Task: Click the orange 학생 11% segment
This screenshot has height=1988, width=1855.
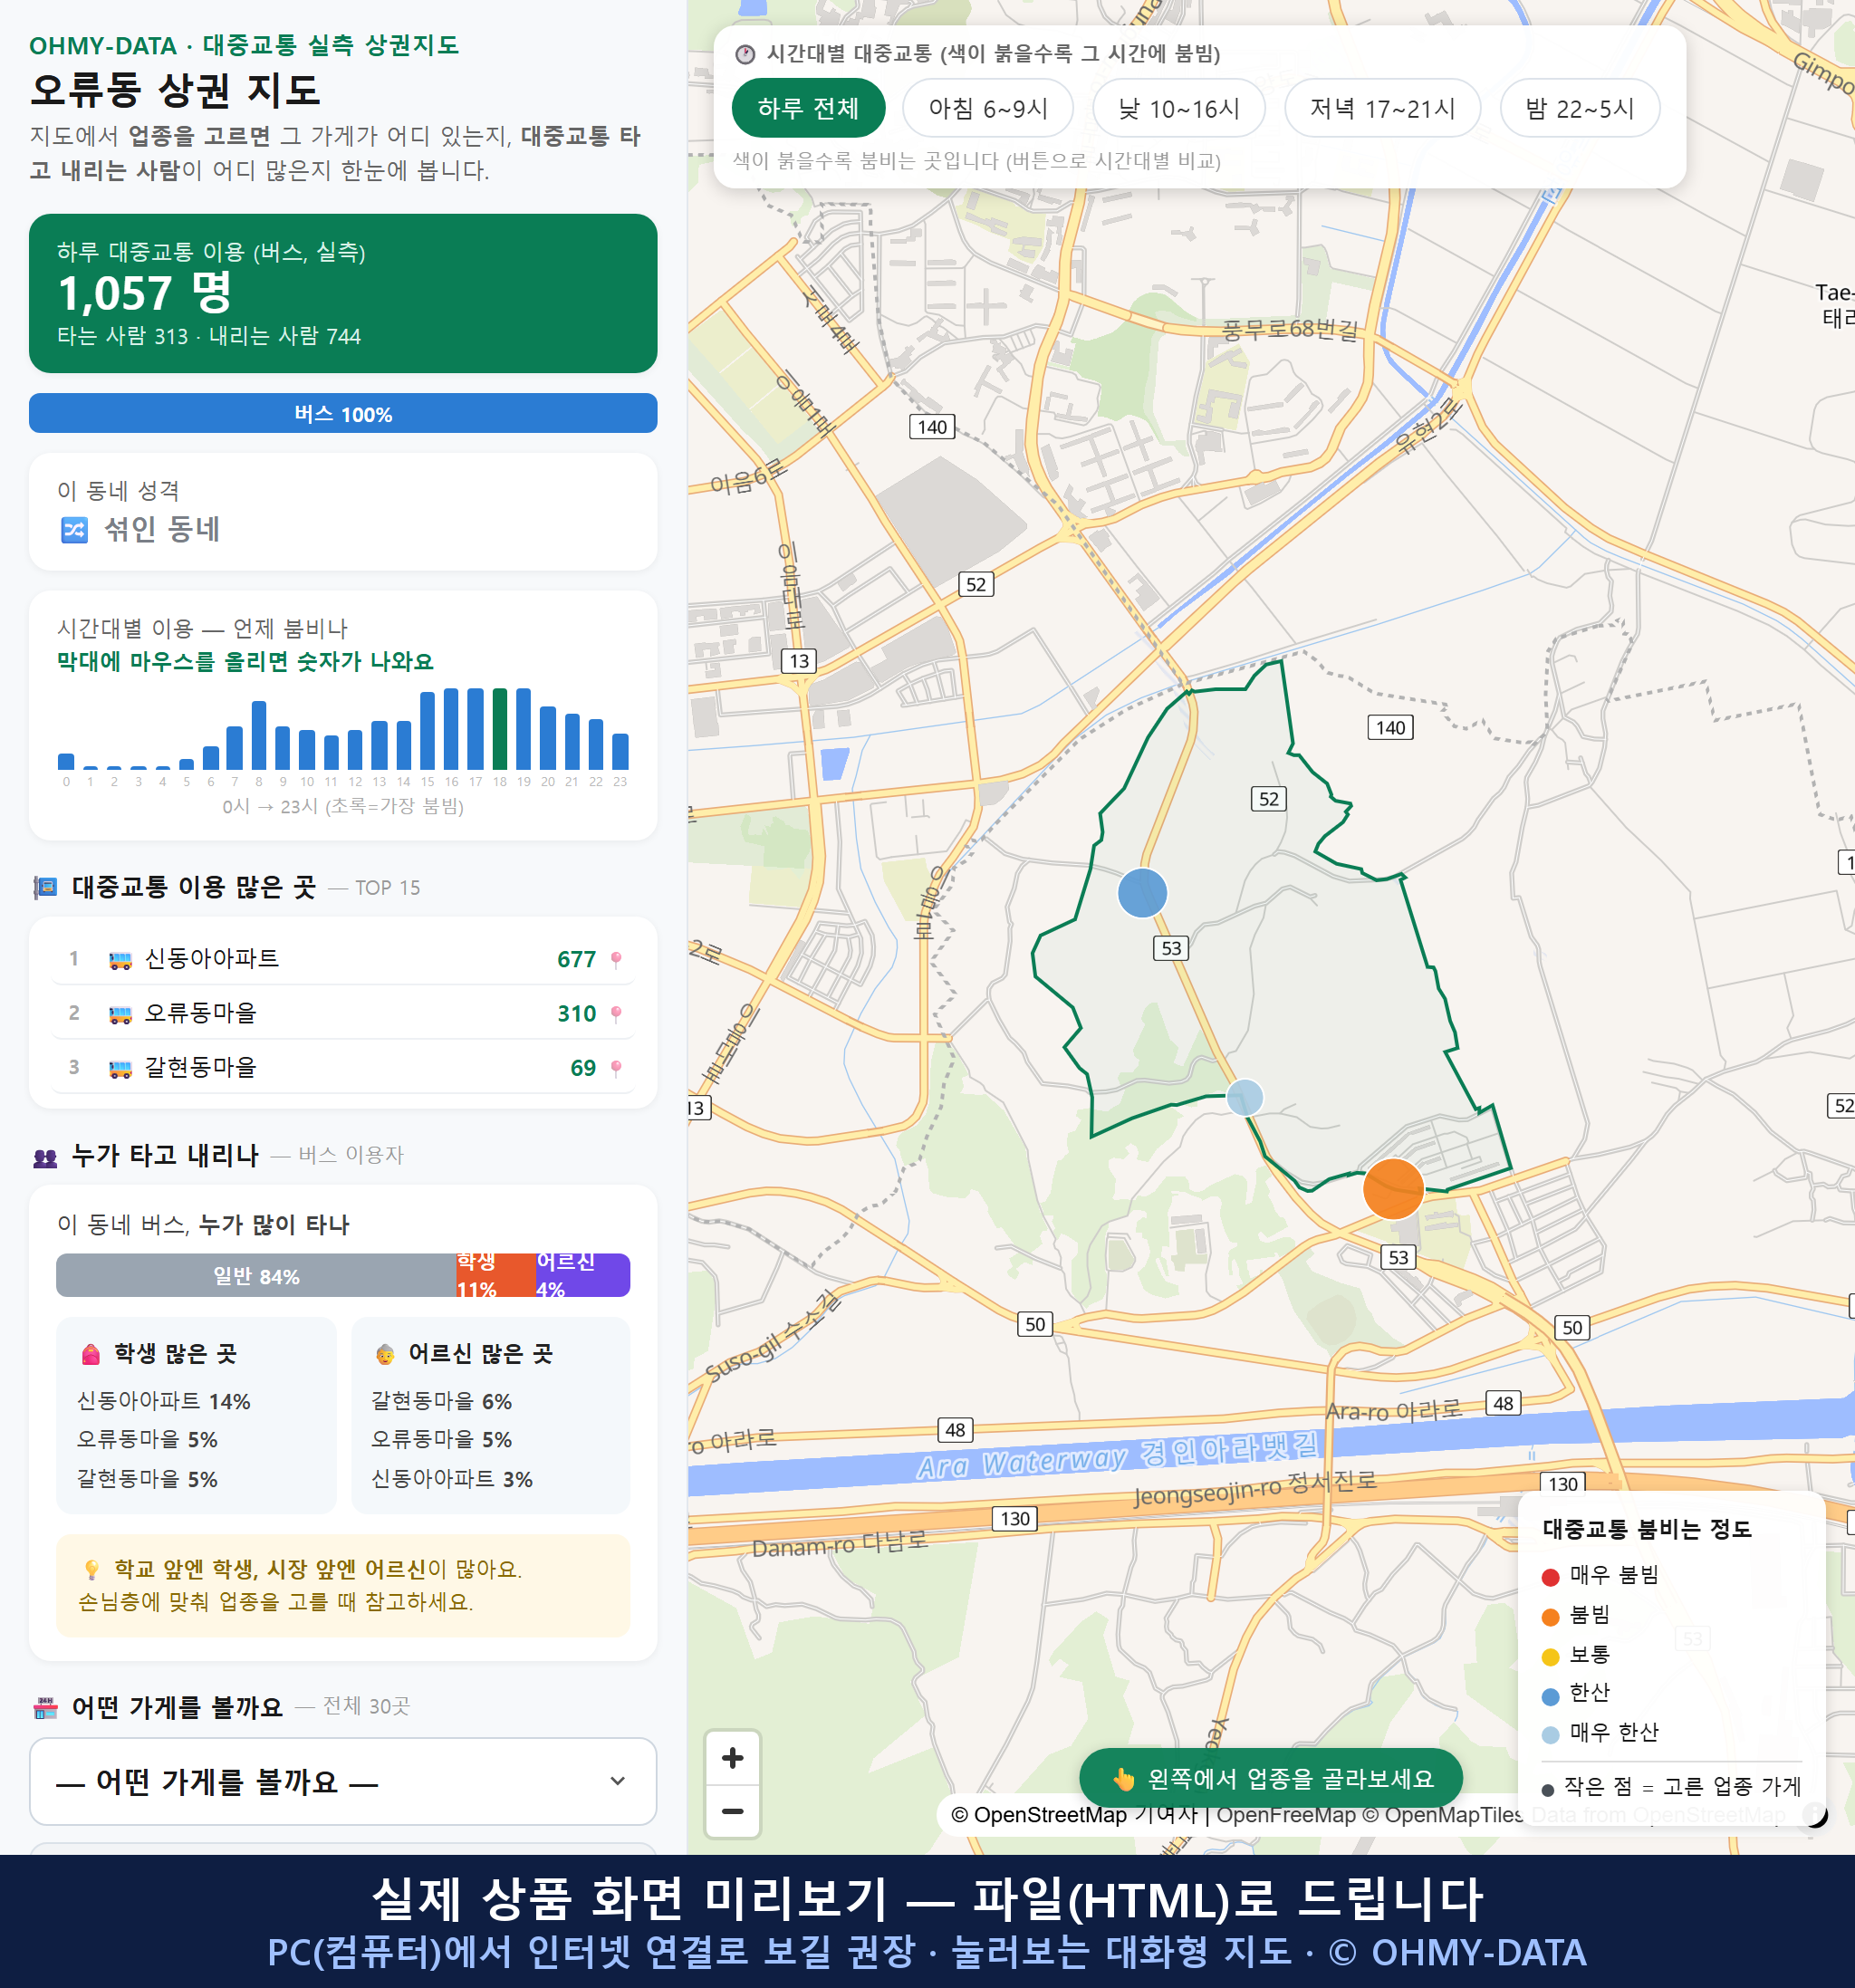Action: [x=496, y=1275]
